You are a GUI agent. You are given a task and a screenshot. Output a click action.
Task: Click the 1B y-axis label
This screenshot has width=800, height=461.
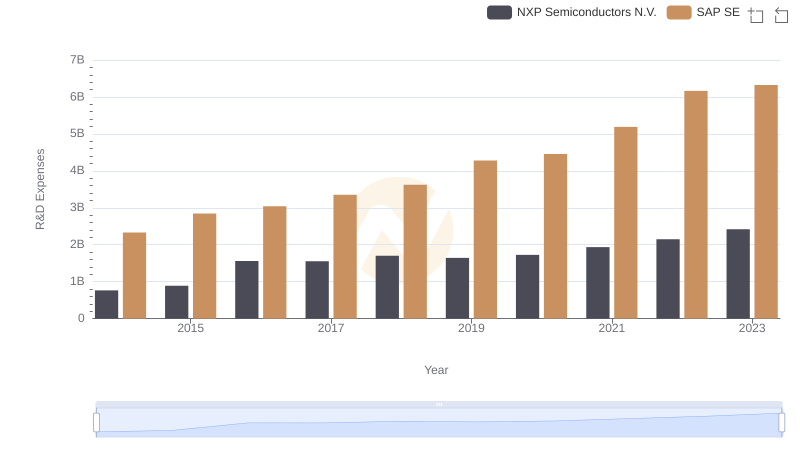point(77,281)
